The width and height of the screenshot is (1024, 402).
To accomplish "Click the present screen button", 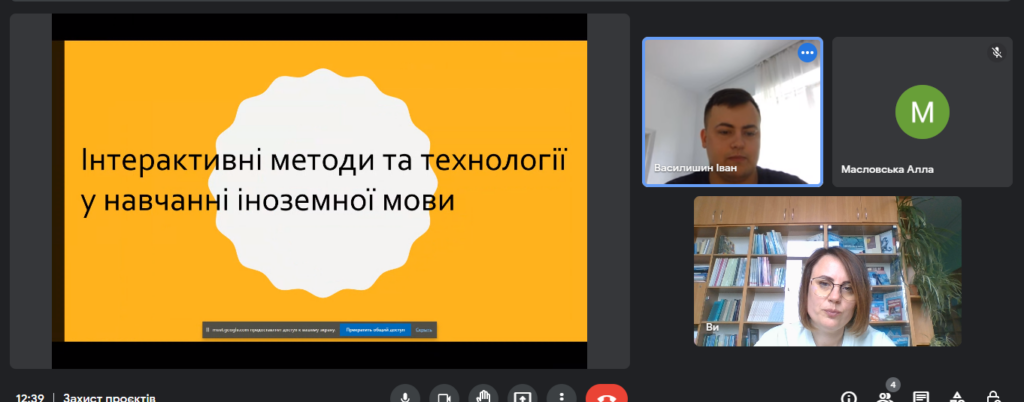I will [x=522, y=396].
